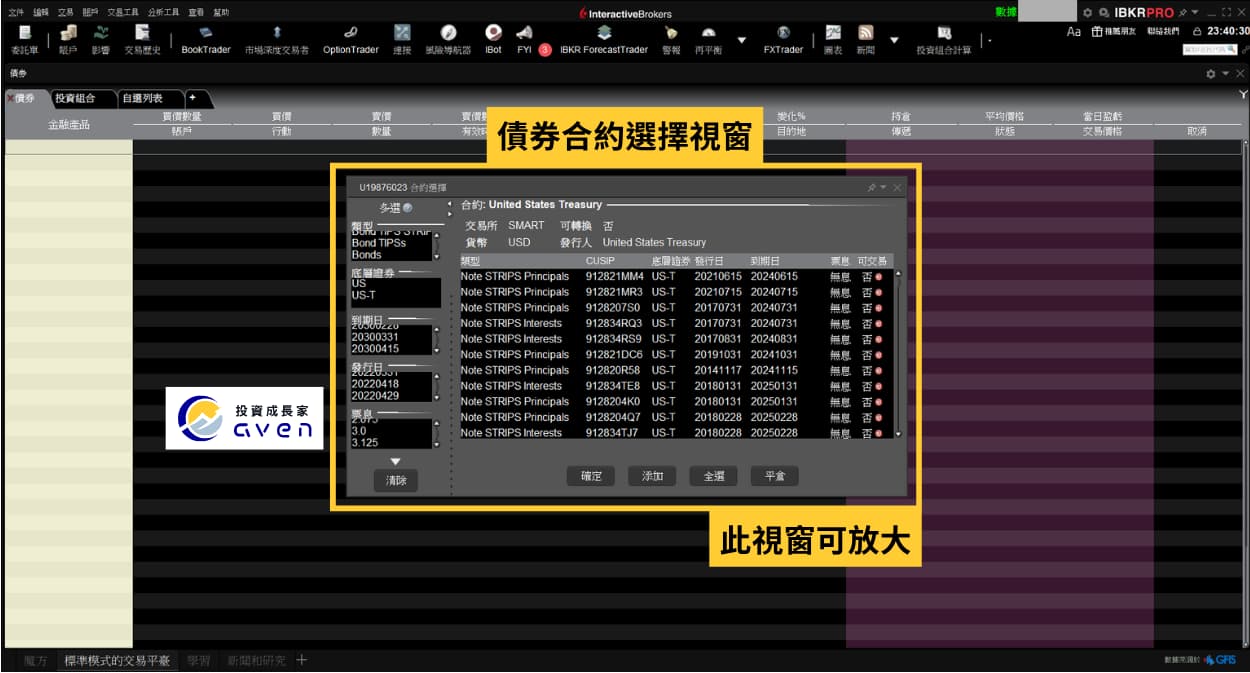Select contract row with CUSIP 912821MM4

(677, 276)
